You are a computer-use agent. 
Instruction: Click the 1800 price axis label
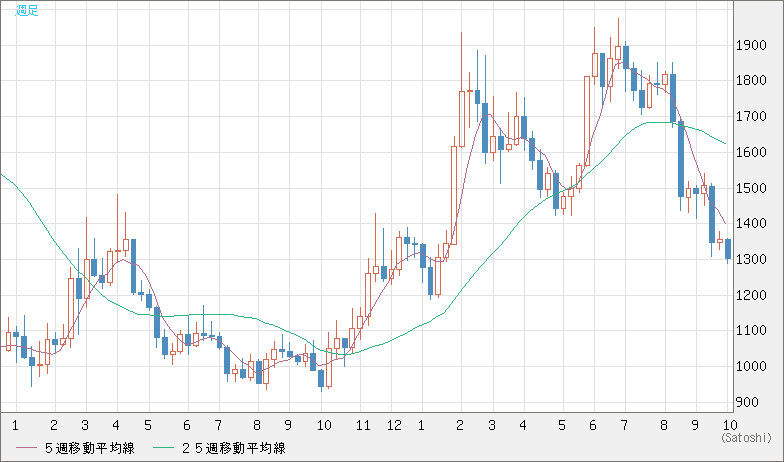[x=751, y=80]
